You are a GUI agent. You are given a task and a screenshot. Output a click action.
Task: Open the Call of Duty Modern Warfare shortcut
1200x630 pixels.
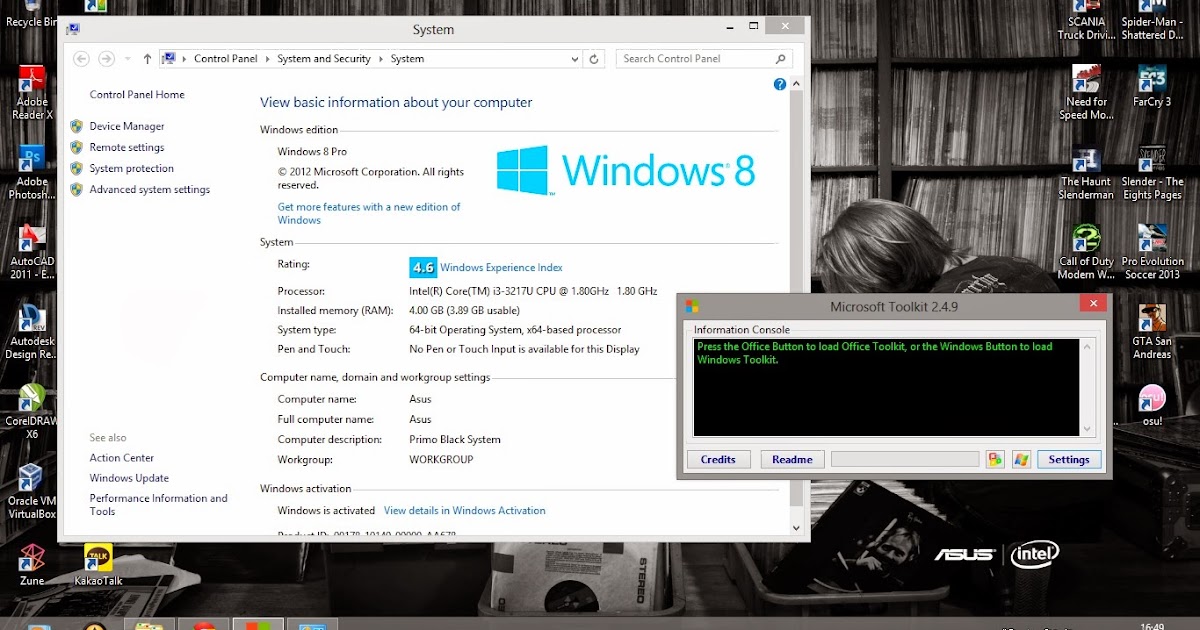[1086, 252]
